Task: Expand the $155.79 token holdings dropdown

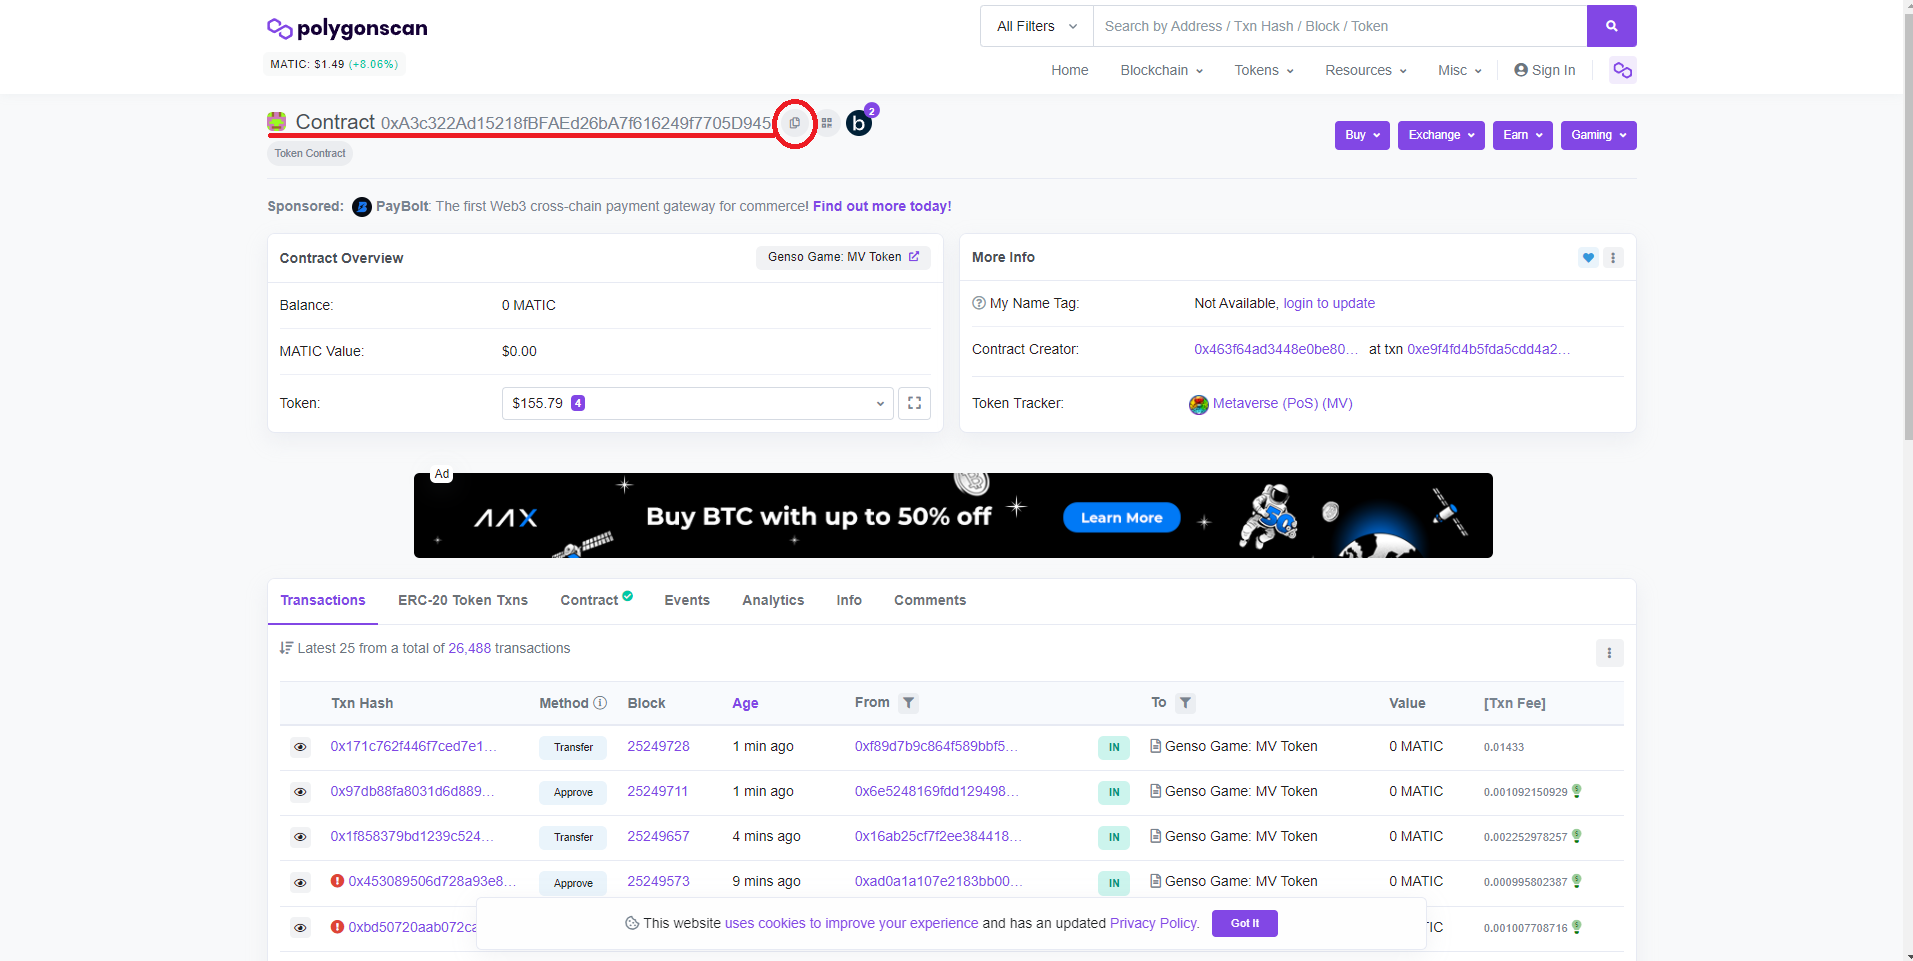Action: 697,403
